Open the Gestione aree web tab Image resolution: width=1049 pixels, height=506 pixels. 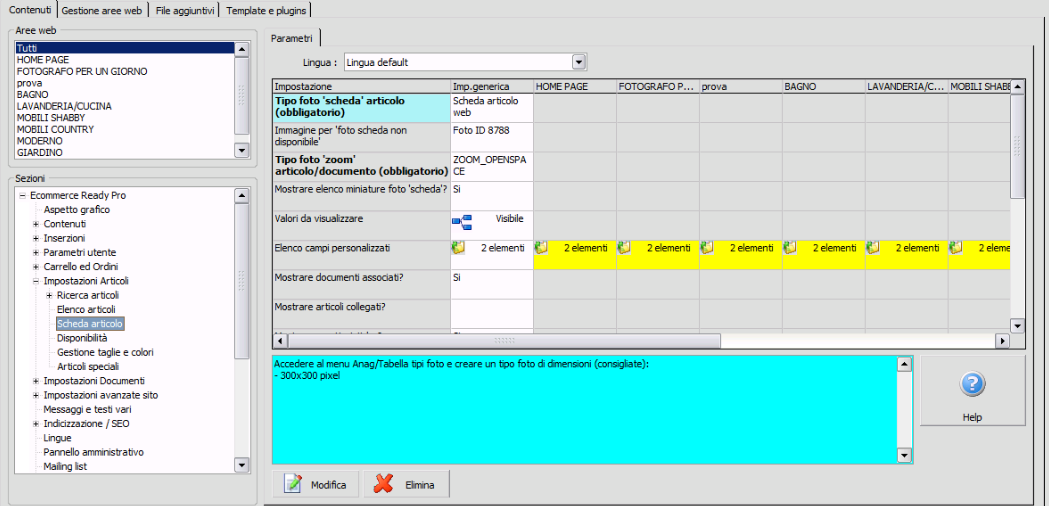[102, 11]
